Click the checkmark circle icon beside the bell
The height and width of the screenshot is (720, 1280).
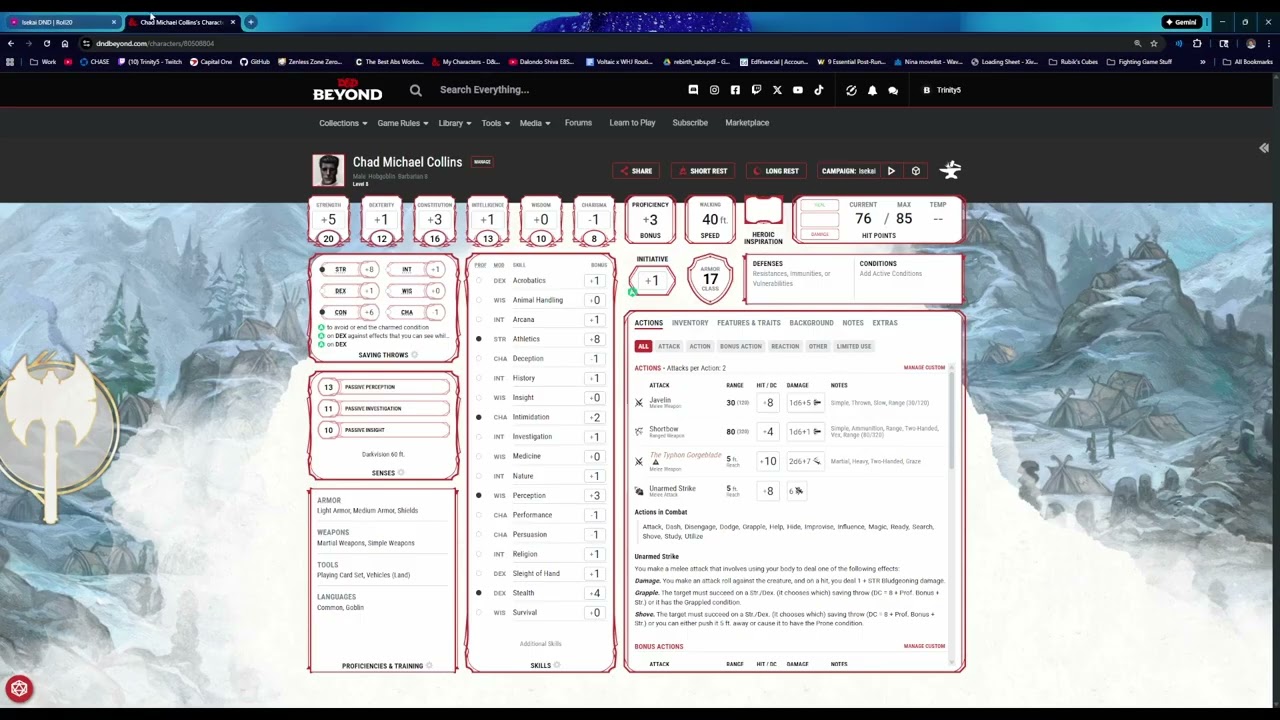(x=851, y=90)
